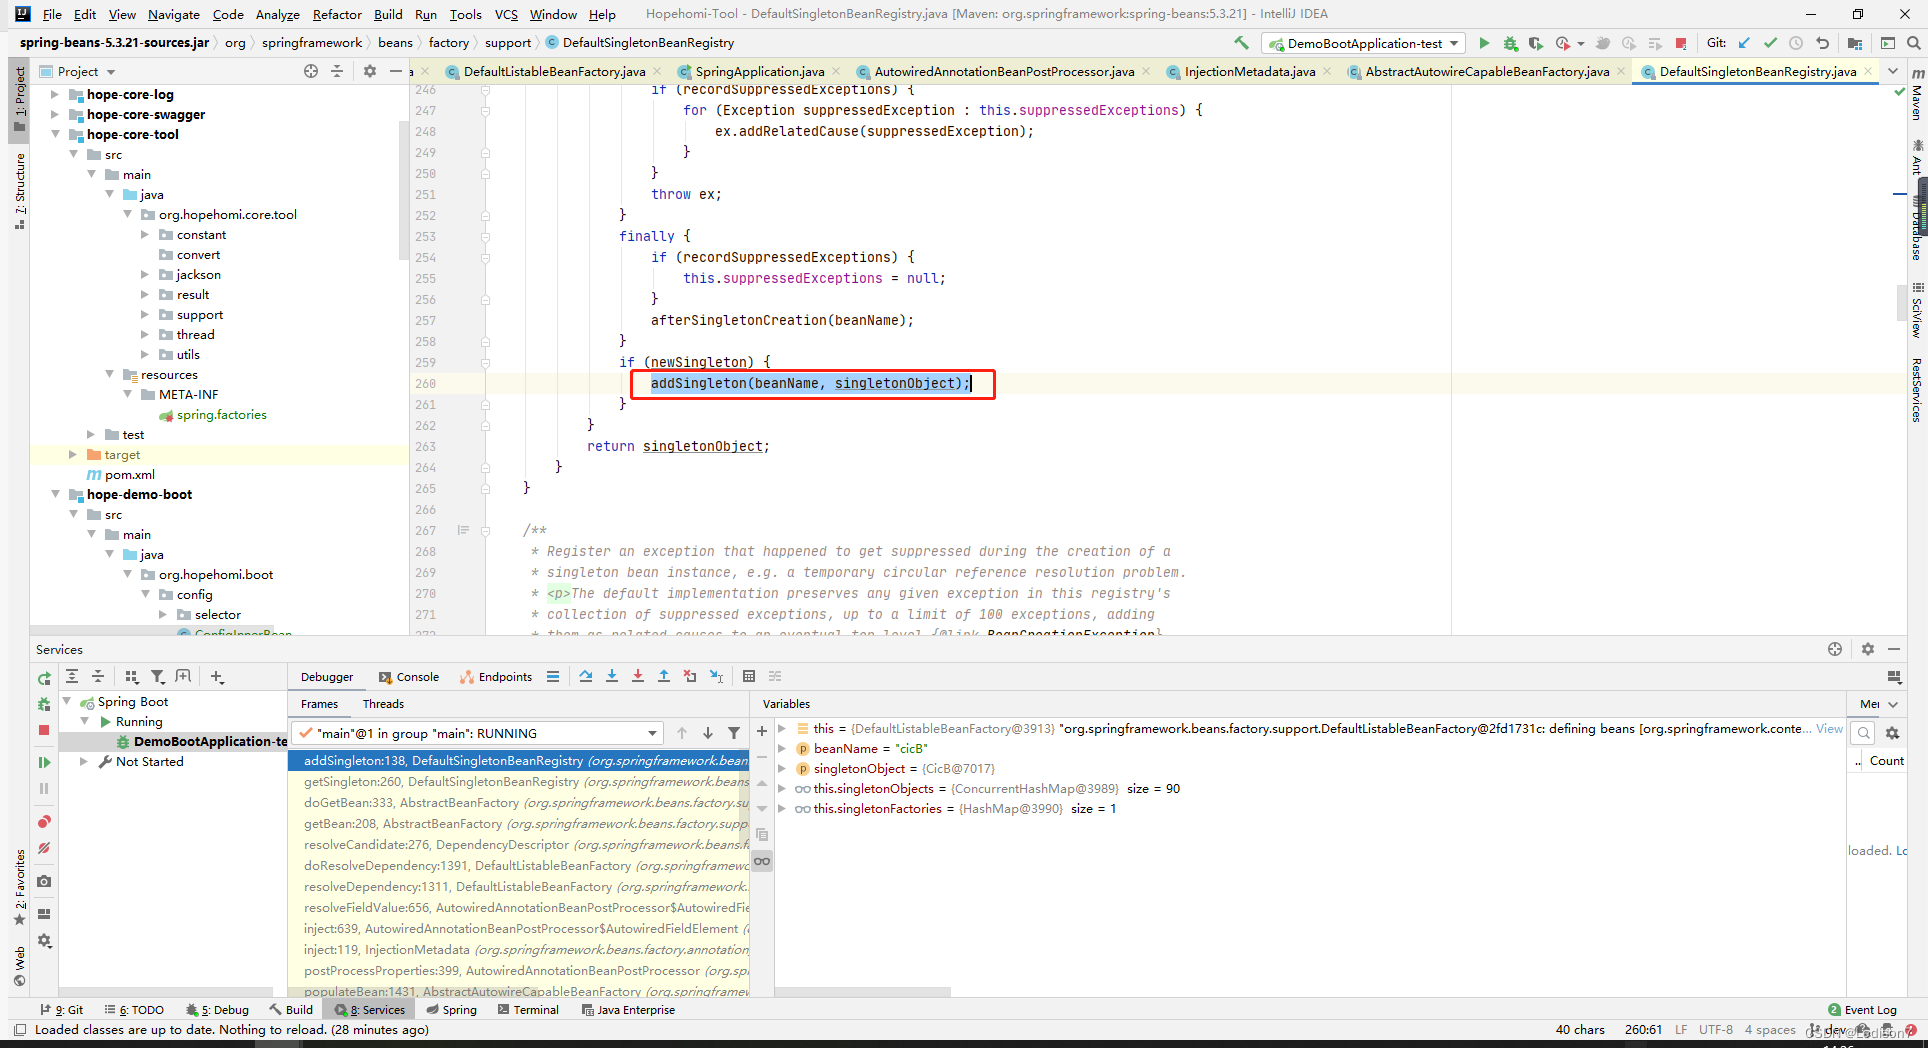Click the Build project hammer icon
The image size is (1928, 1048).
coord(1241,43)
